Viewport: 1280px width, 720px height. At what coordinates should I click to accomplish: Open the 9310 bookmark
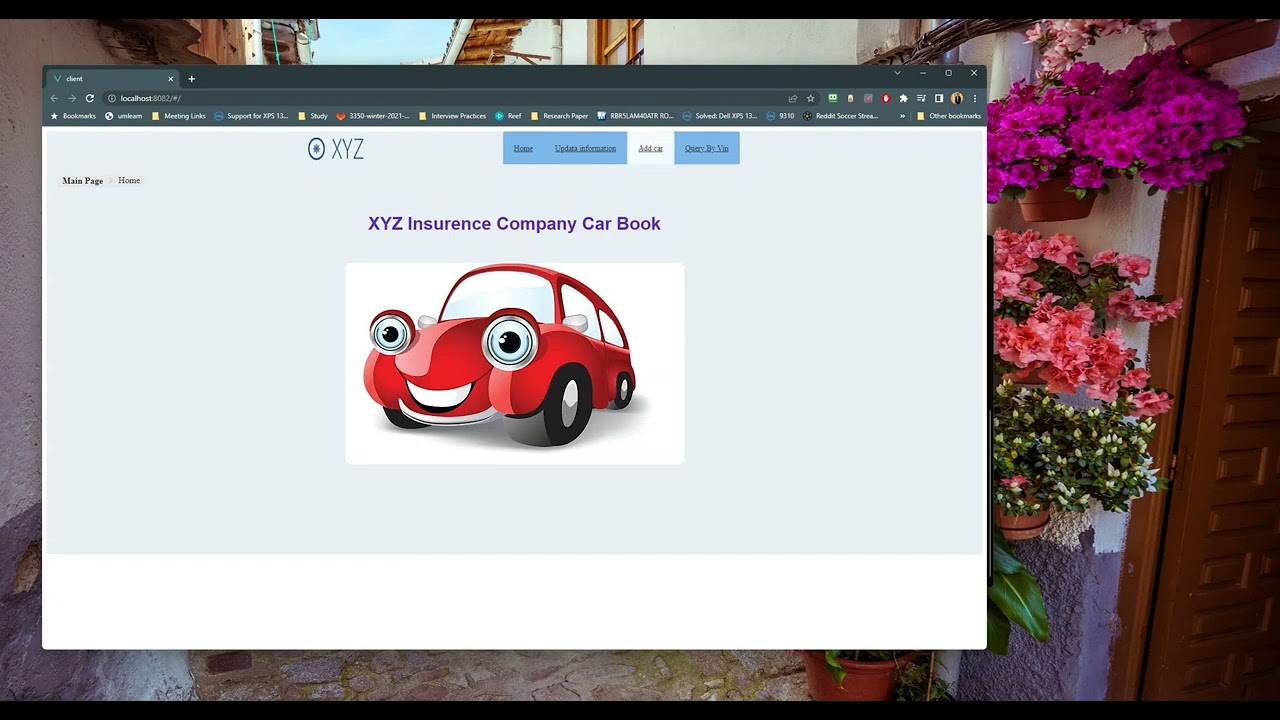point(780,116)
